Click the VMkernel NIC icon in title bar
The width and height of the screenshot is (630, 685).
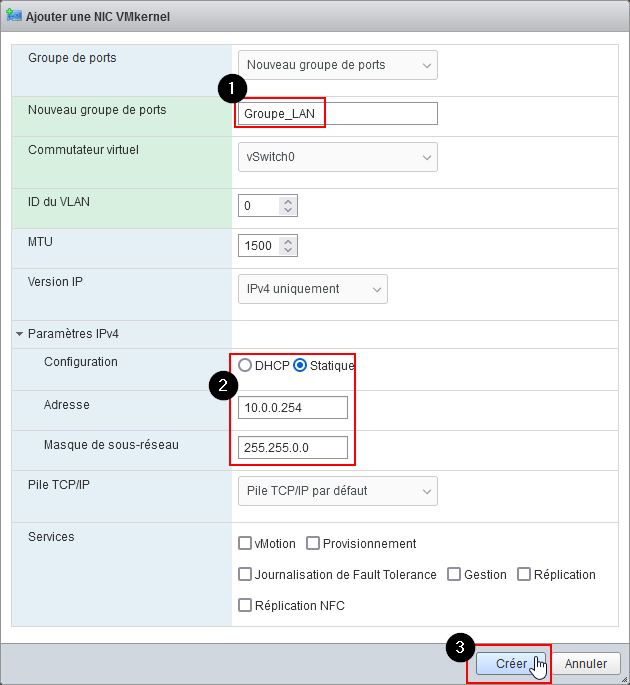click(x=14, y=15)
